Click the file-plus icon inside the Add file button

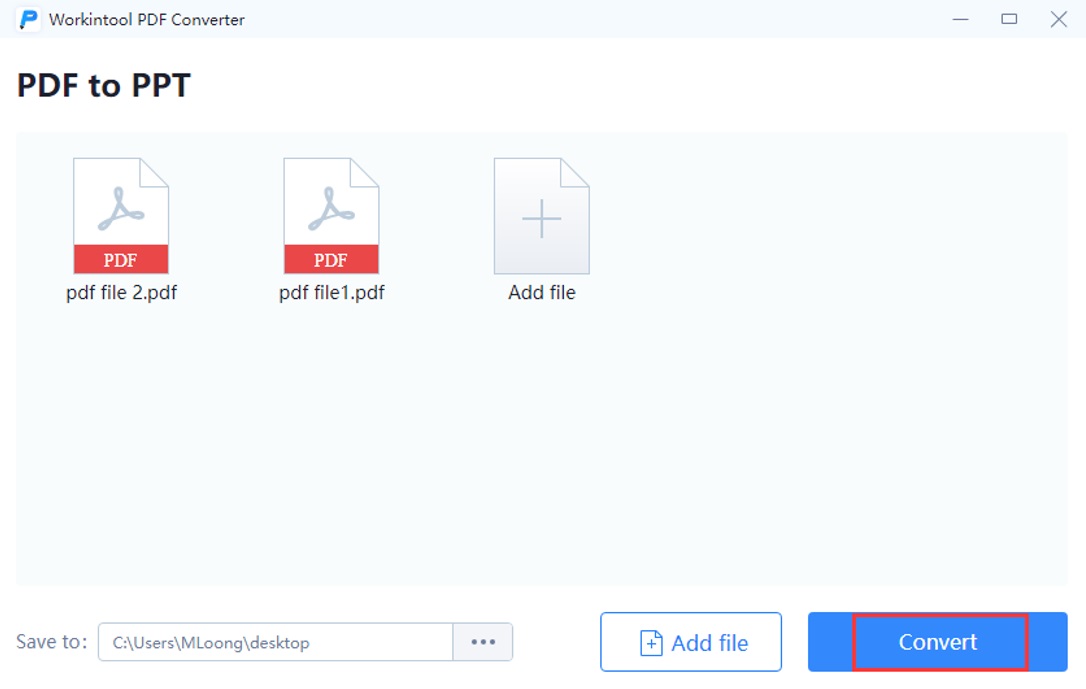click(x=652, y=641)
